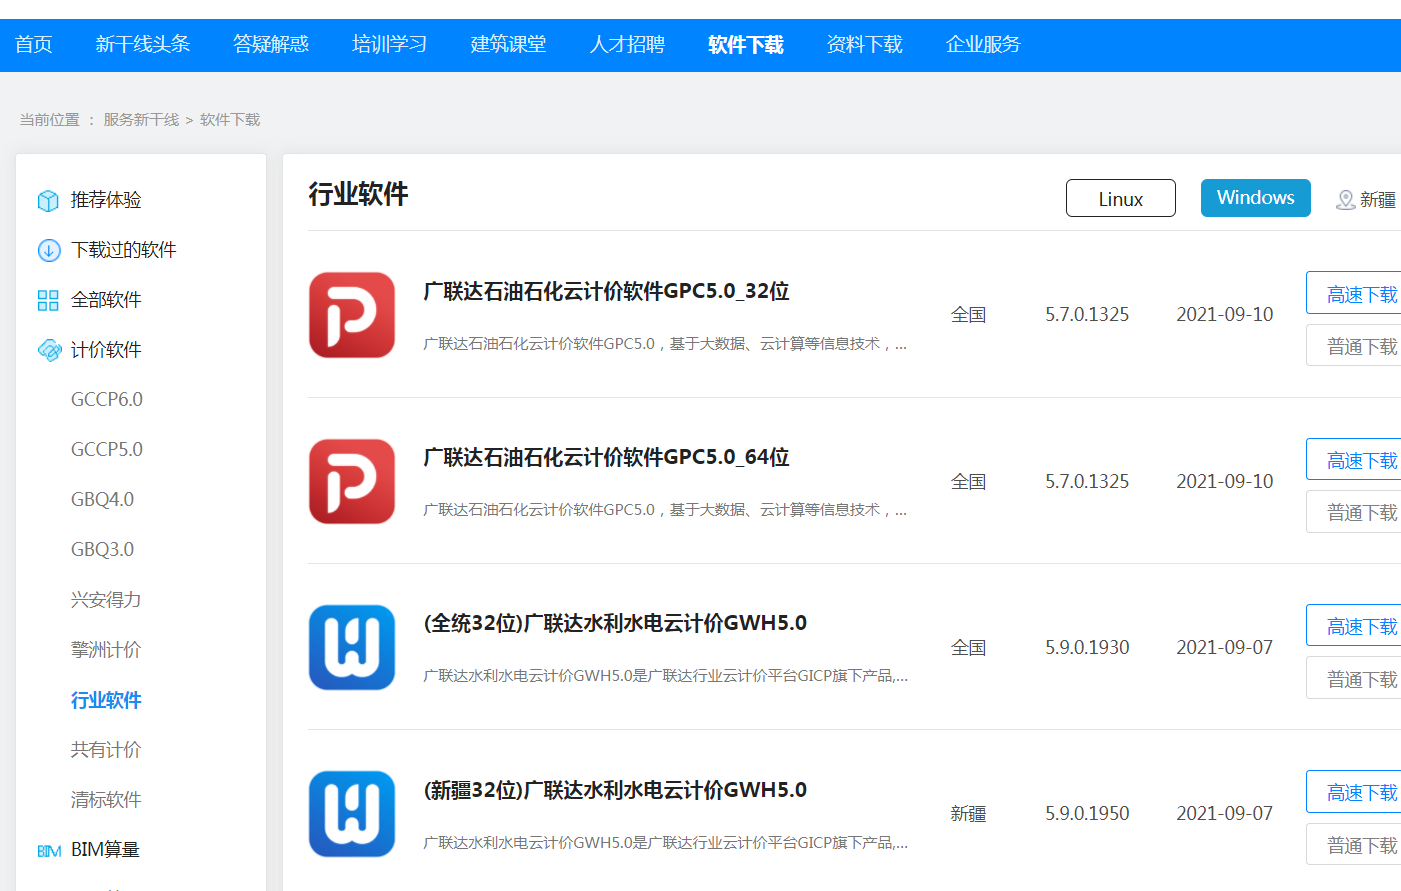Screen dimensions: 1401x891
Task: Click the location pin icon beside 新疆
Action: coord(1346,200)
